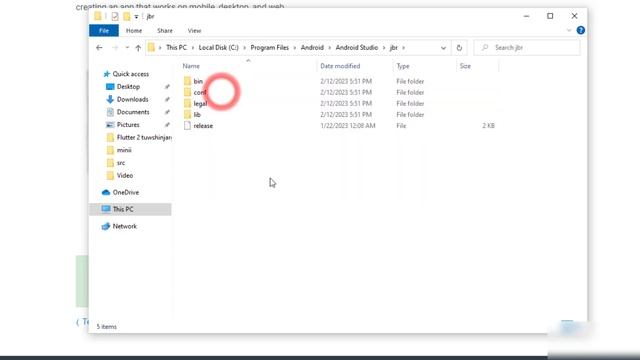The width and height of the screenshot is (640, 360).
Task: Open Customize Quick Access Toolbar dropdown
Action: pos(136,17)
